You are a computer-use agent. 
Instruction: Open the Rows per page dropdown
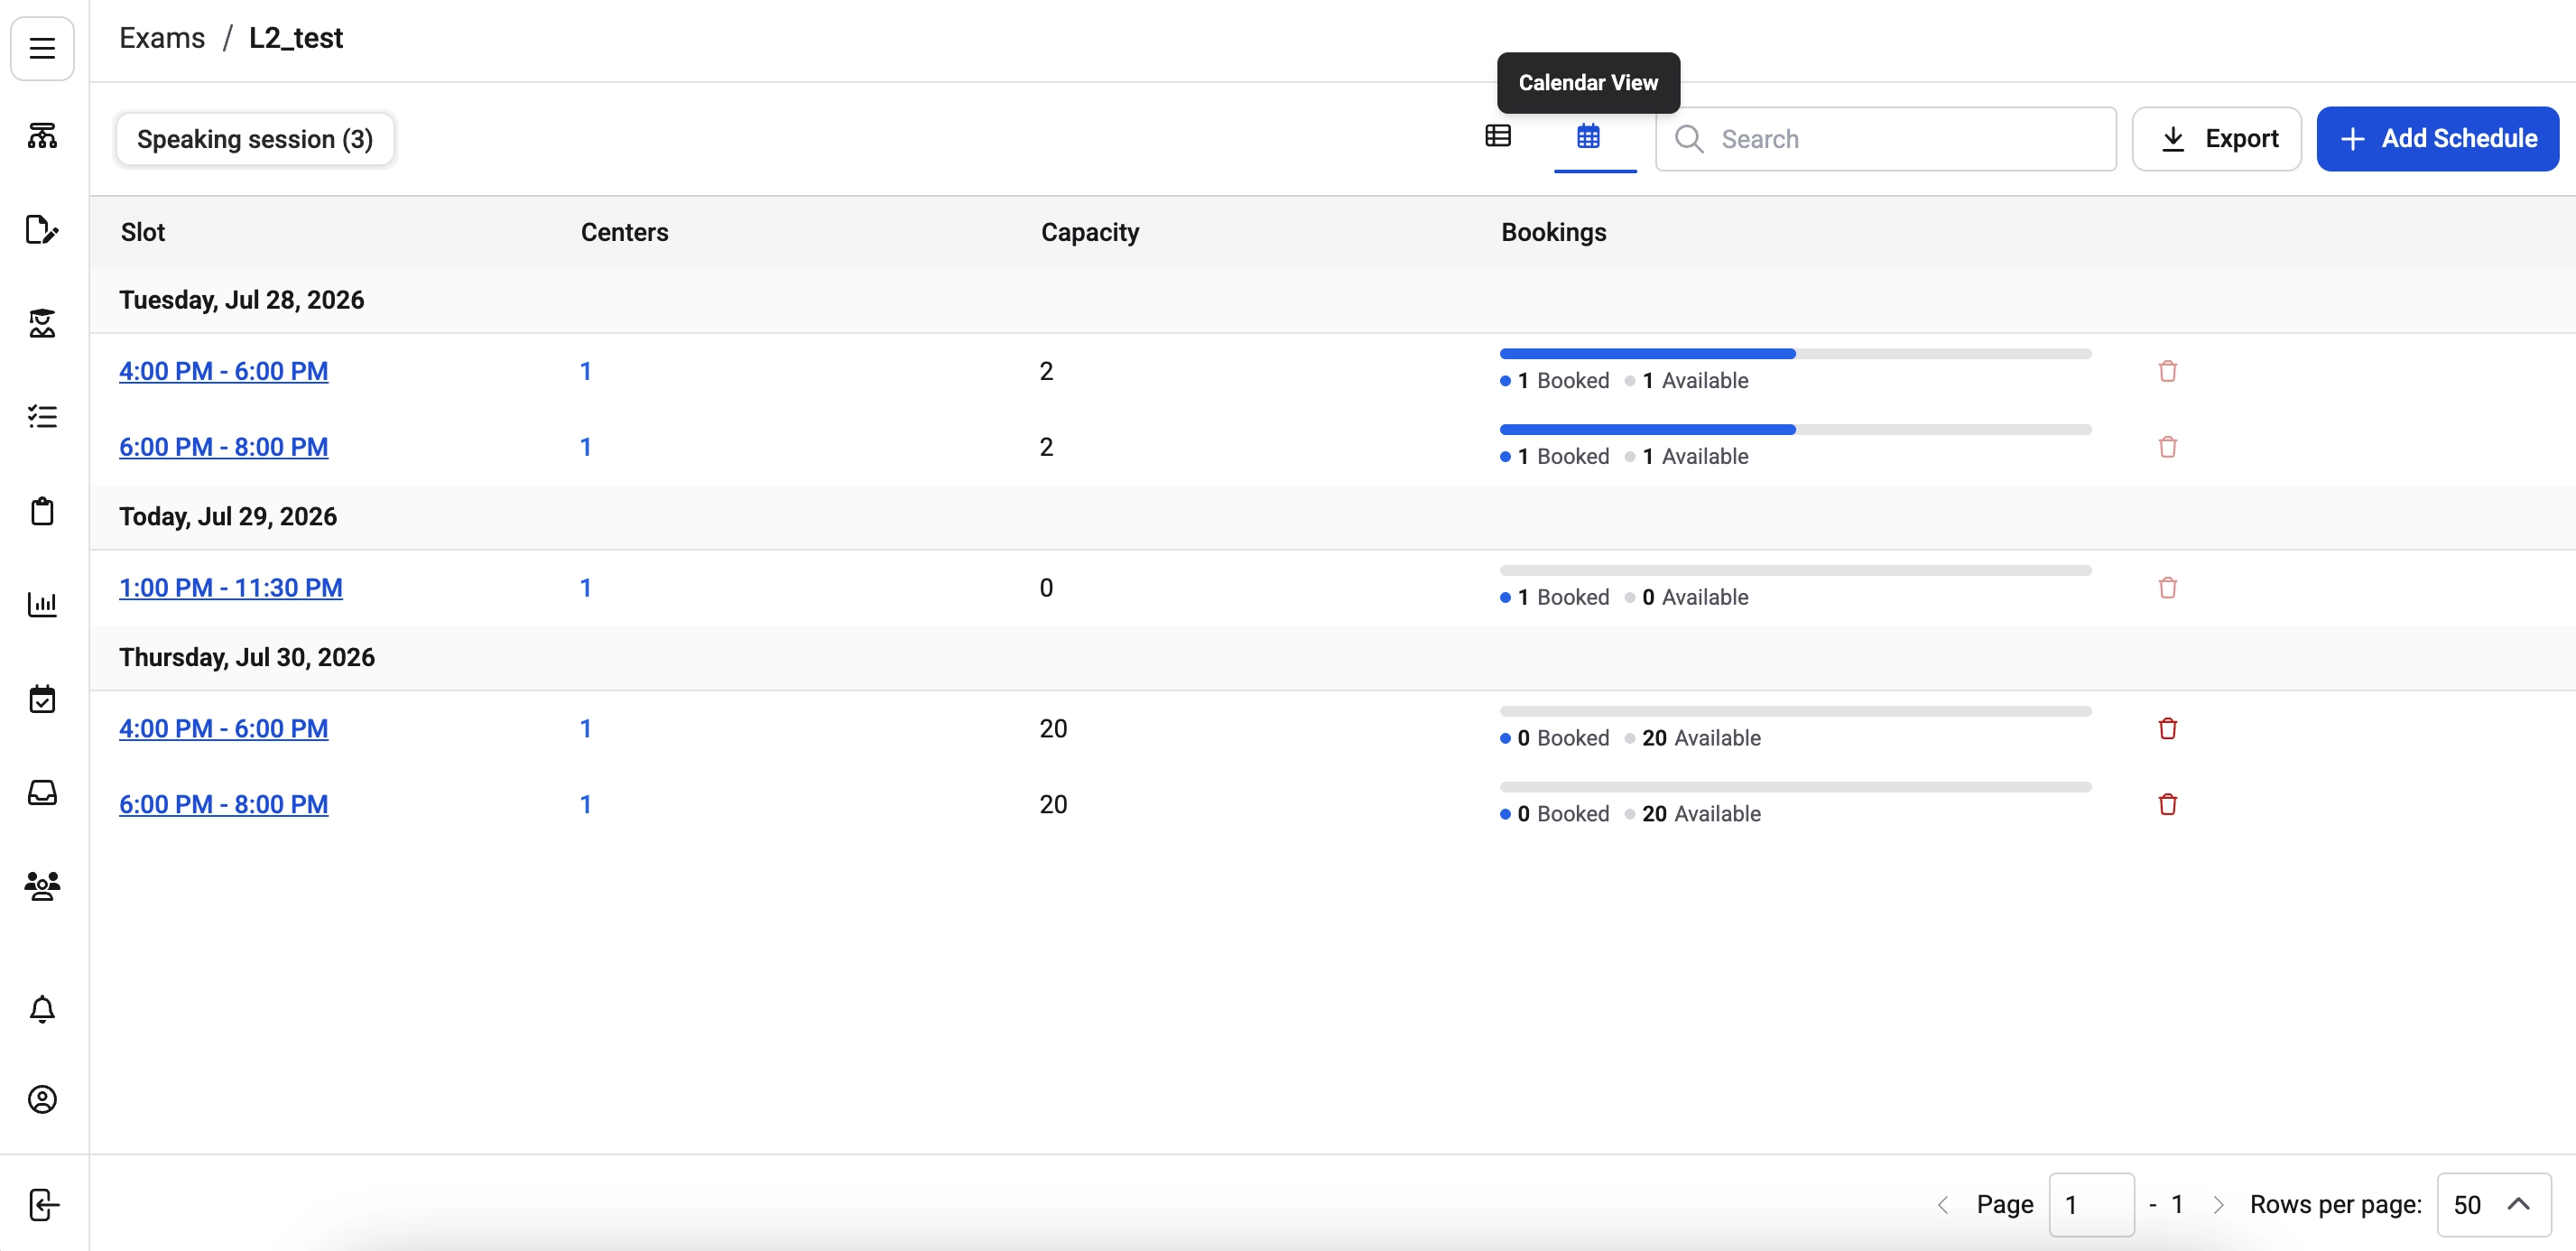point(2494,1204)
